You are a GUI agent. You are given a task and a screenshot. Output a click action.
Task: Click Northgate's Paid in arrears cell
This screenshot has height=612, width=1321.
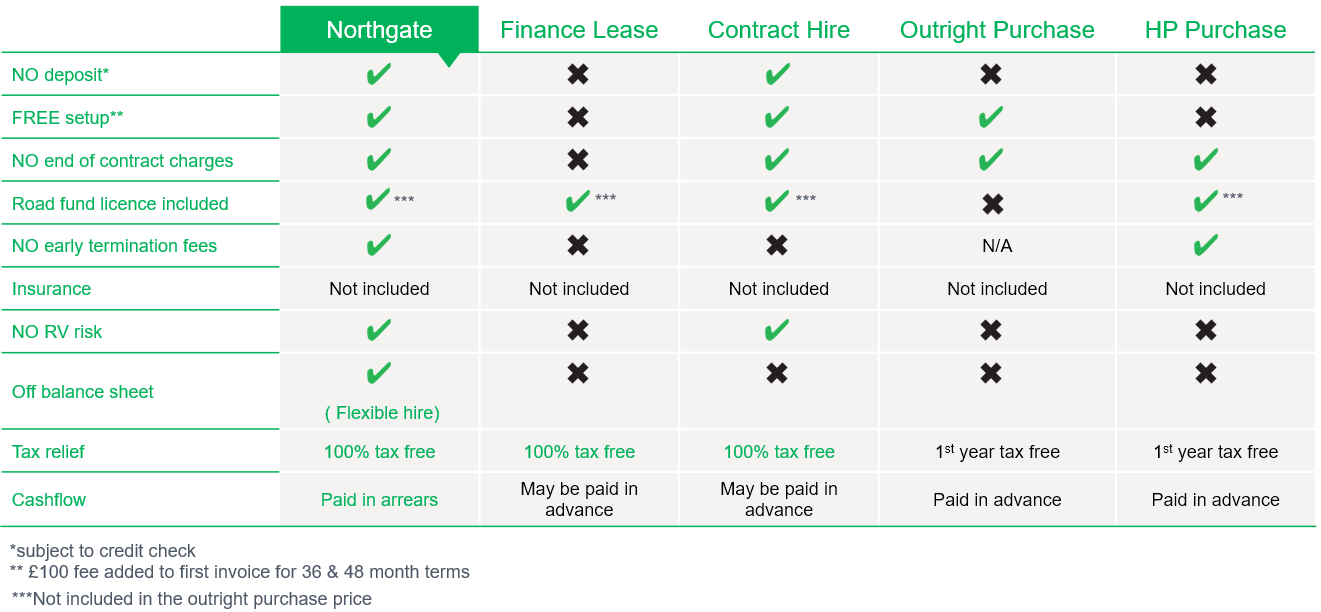pyautogui.click(x=379, y=500)
